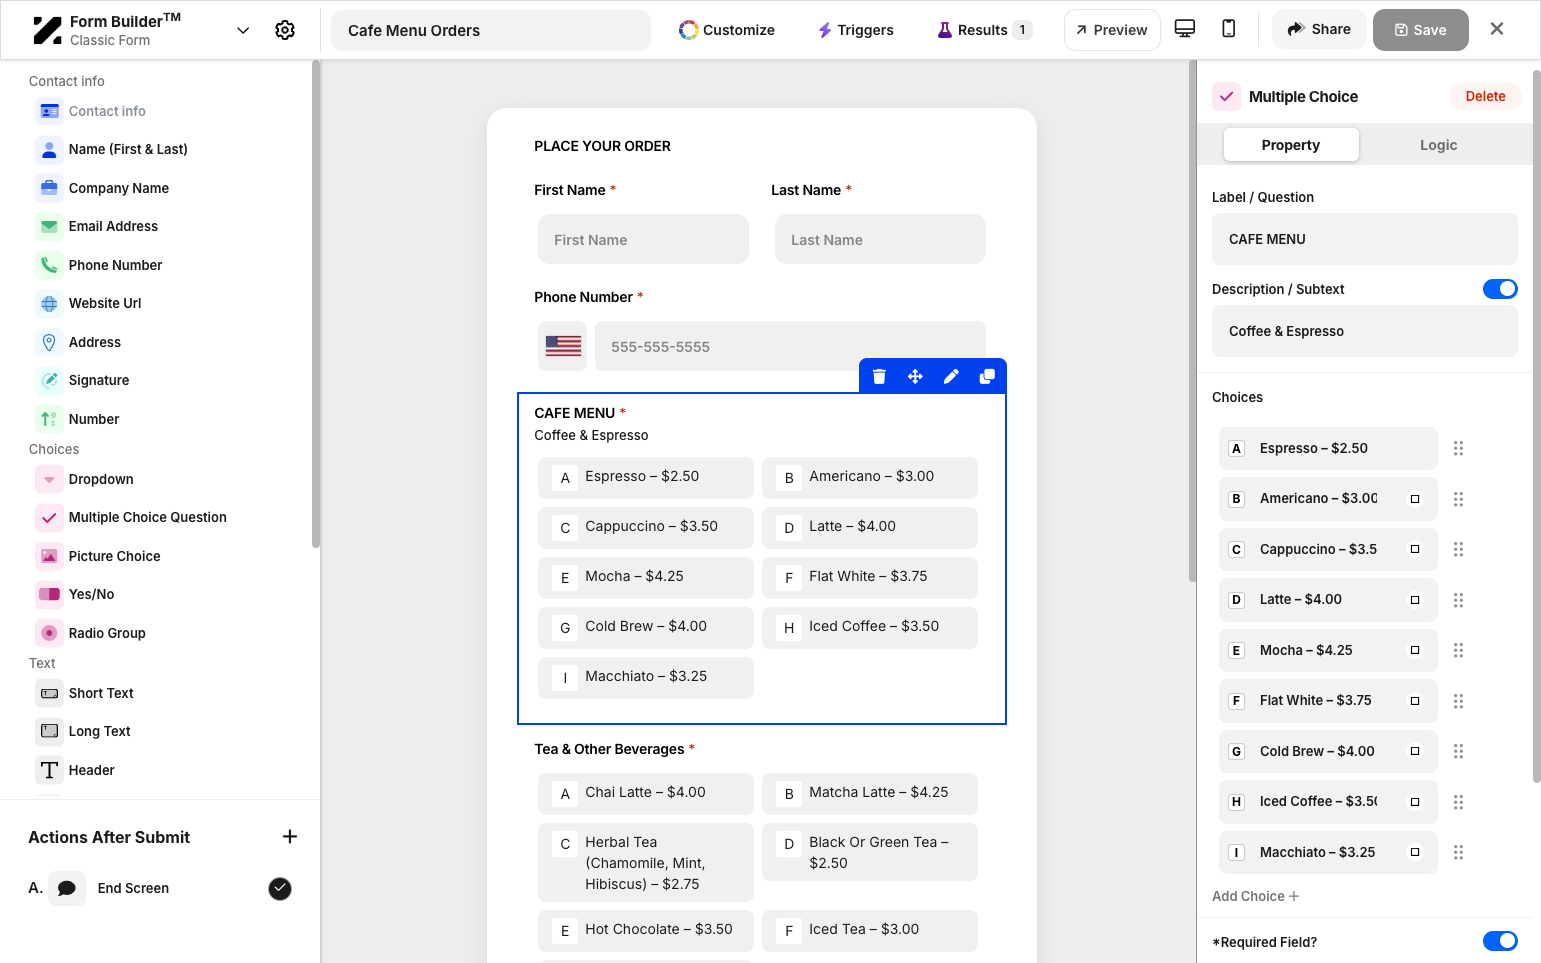
Task: Save the form
Action: point(1421,30)
